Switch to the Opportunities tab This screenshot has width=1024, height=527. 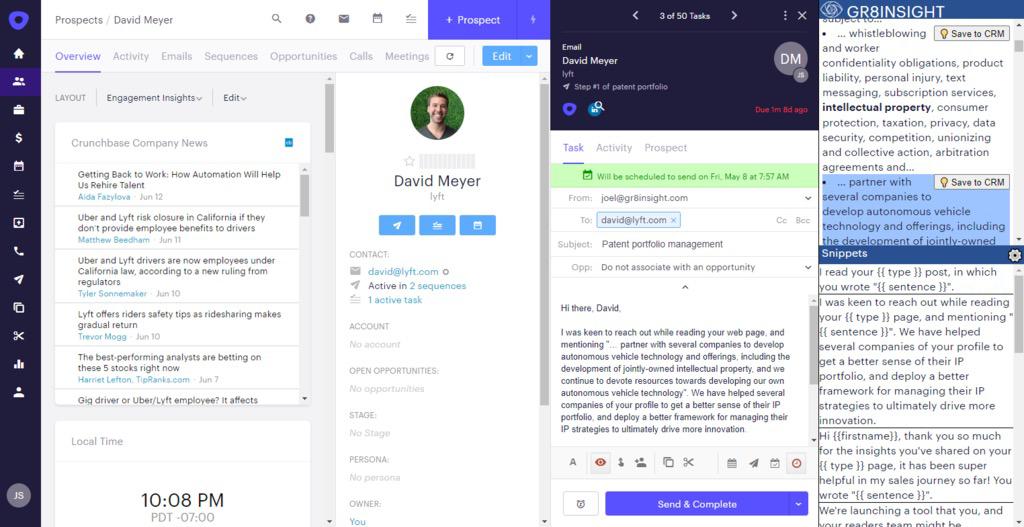(x=303, y=56)
